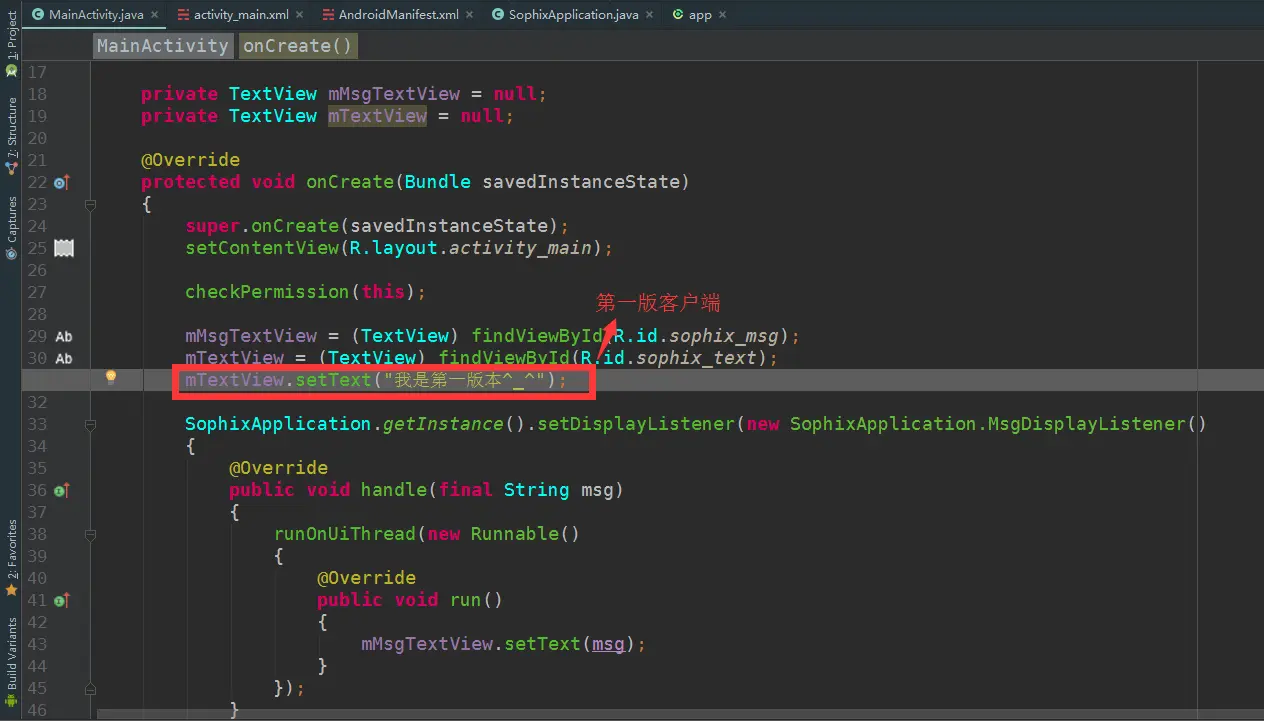This screenshot has width=1264, height=721.
Task: Open the Build Variants tool window
Action: pyautogui.click(x=11, y=661)
